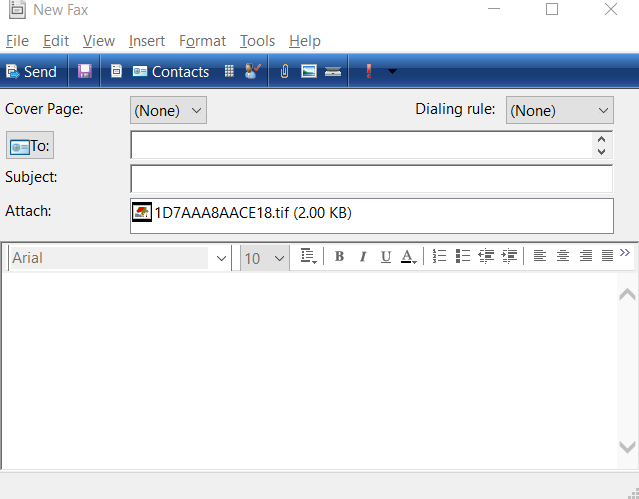Open the View menu
The width and height of the screenshot is (639, 499).
pyautogui.click(x=99, y=41)
